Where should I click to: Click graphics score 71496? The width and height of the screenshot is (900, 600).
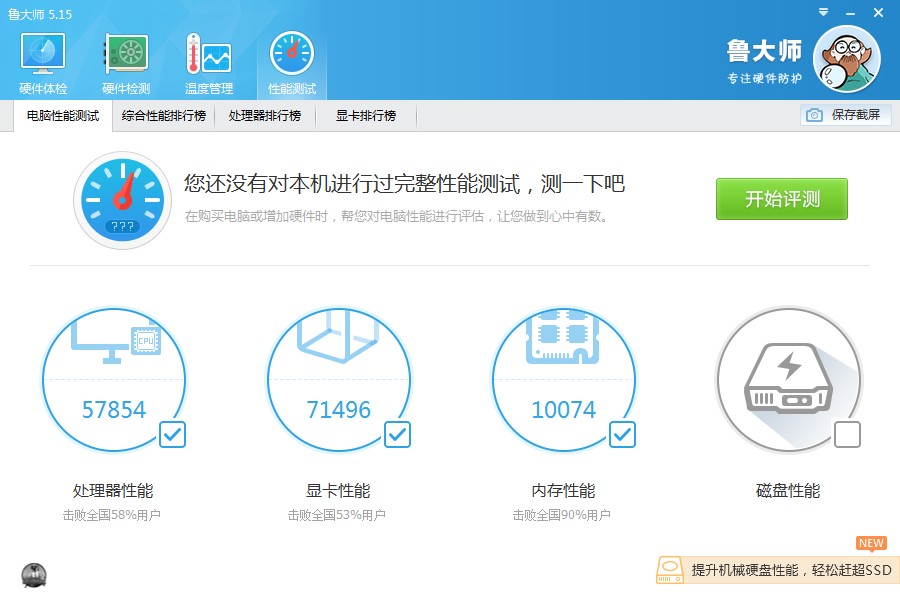coord(339,410)
